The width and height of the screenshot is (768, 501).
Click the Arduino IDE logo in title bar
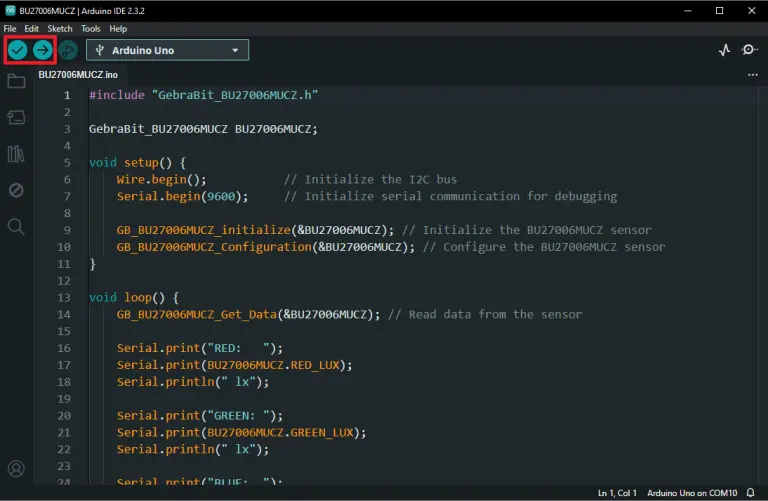10,10
